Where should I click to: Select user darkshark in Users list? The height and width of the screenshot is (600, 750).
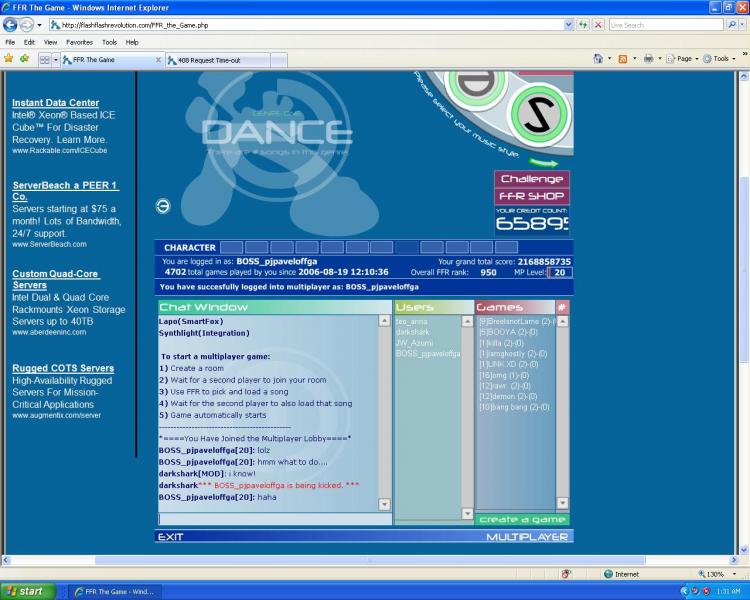[x=412, y=332]
